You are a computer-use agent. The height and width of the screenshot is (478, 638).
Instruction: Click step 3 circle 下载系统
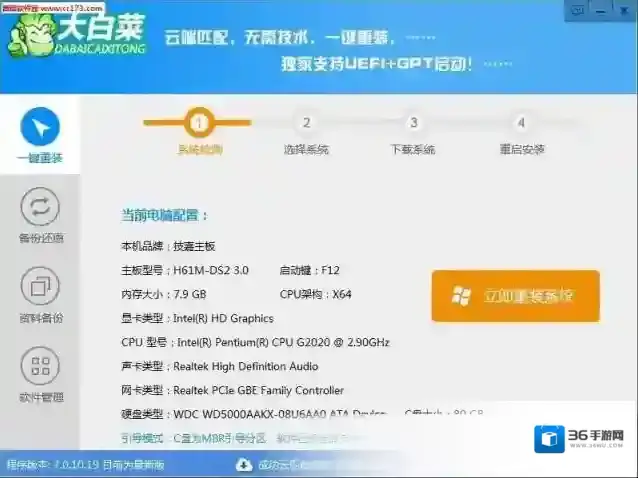[x=413, y=122]
